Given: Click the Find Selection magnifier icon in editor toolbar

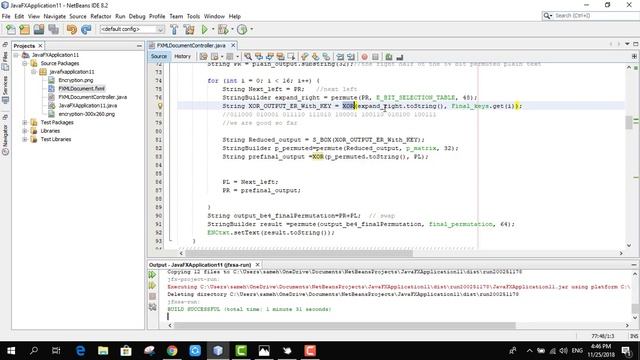Looking at the screenshot, I should [248, 57].
